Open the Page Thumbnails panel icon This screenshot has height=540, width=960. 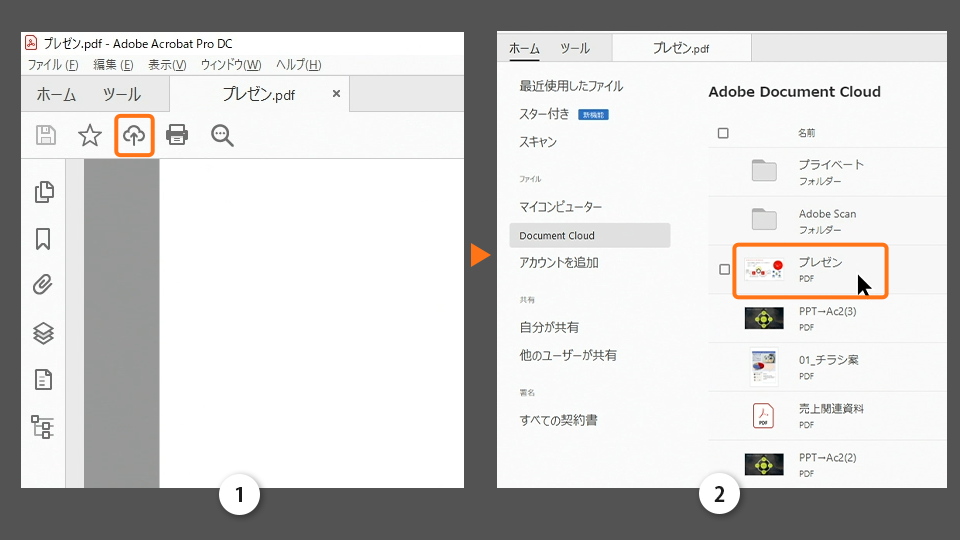pyautogui.click(x=43, y=192)
